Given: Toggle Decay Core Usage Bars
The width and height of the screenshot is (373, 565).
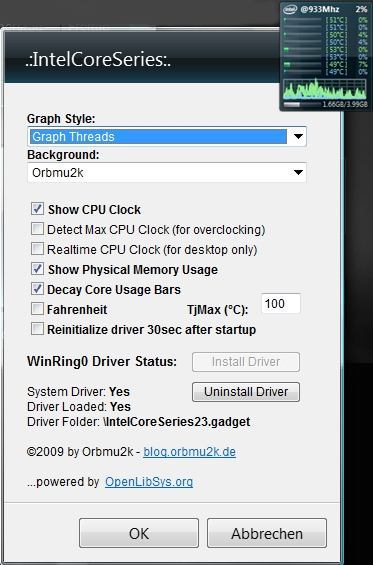Looking at the screenshot, I should [37, 289].
